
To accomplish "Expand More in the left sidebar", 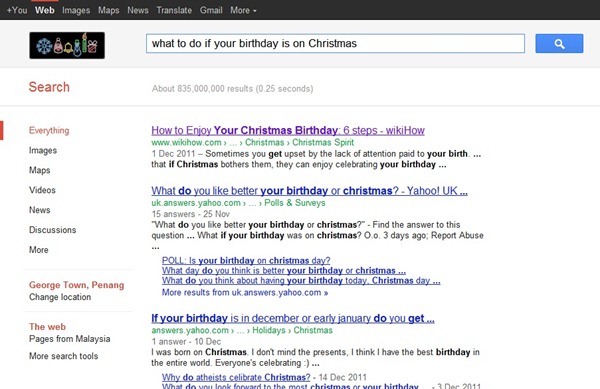I will click(39, 250).
